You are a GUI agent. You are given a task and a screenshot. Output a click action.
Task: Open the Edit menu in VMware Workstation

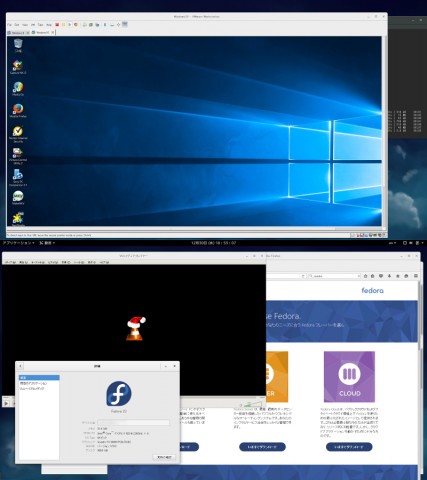pos(17,25)
